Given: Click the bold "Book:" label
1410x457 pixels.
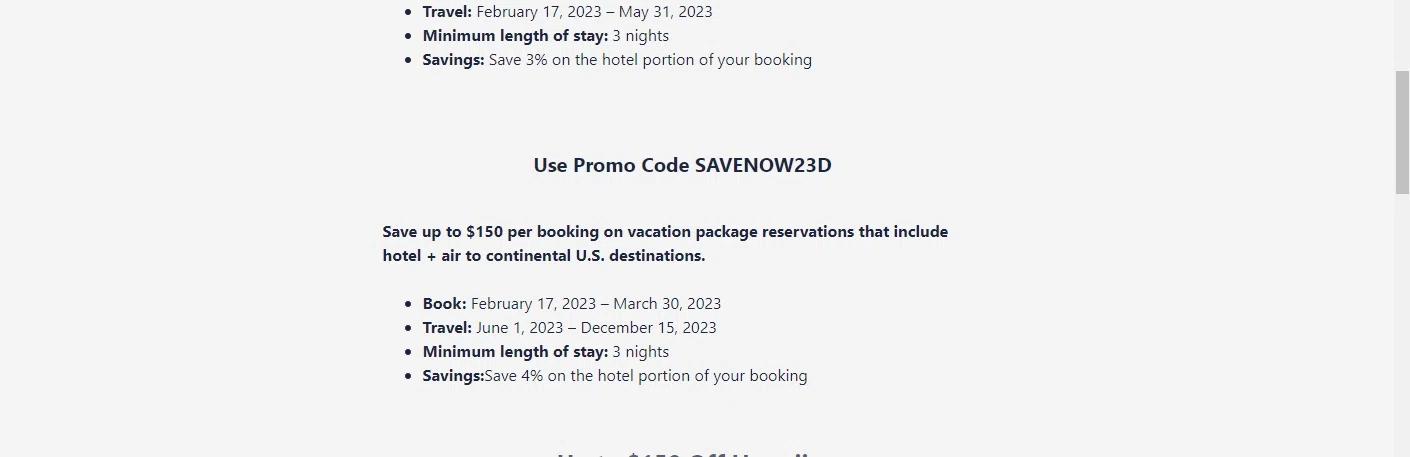Looking at the screenshot, I should (444, 304).
